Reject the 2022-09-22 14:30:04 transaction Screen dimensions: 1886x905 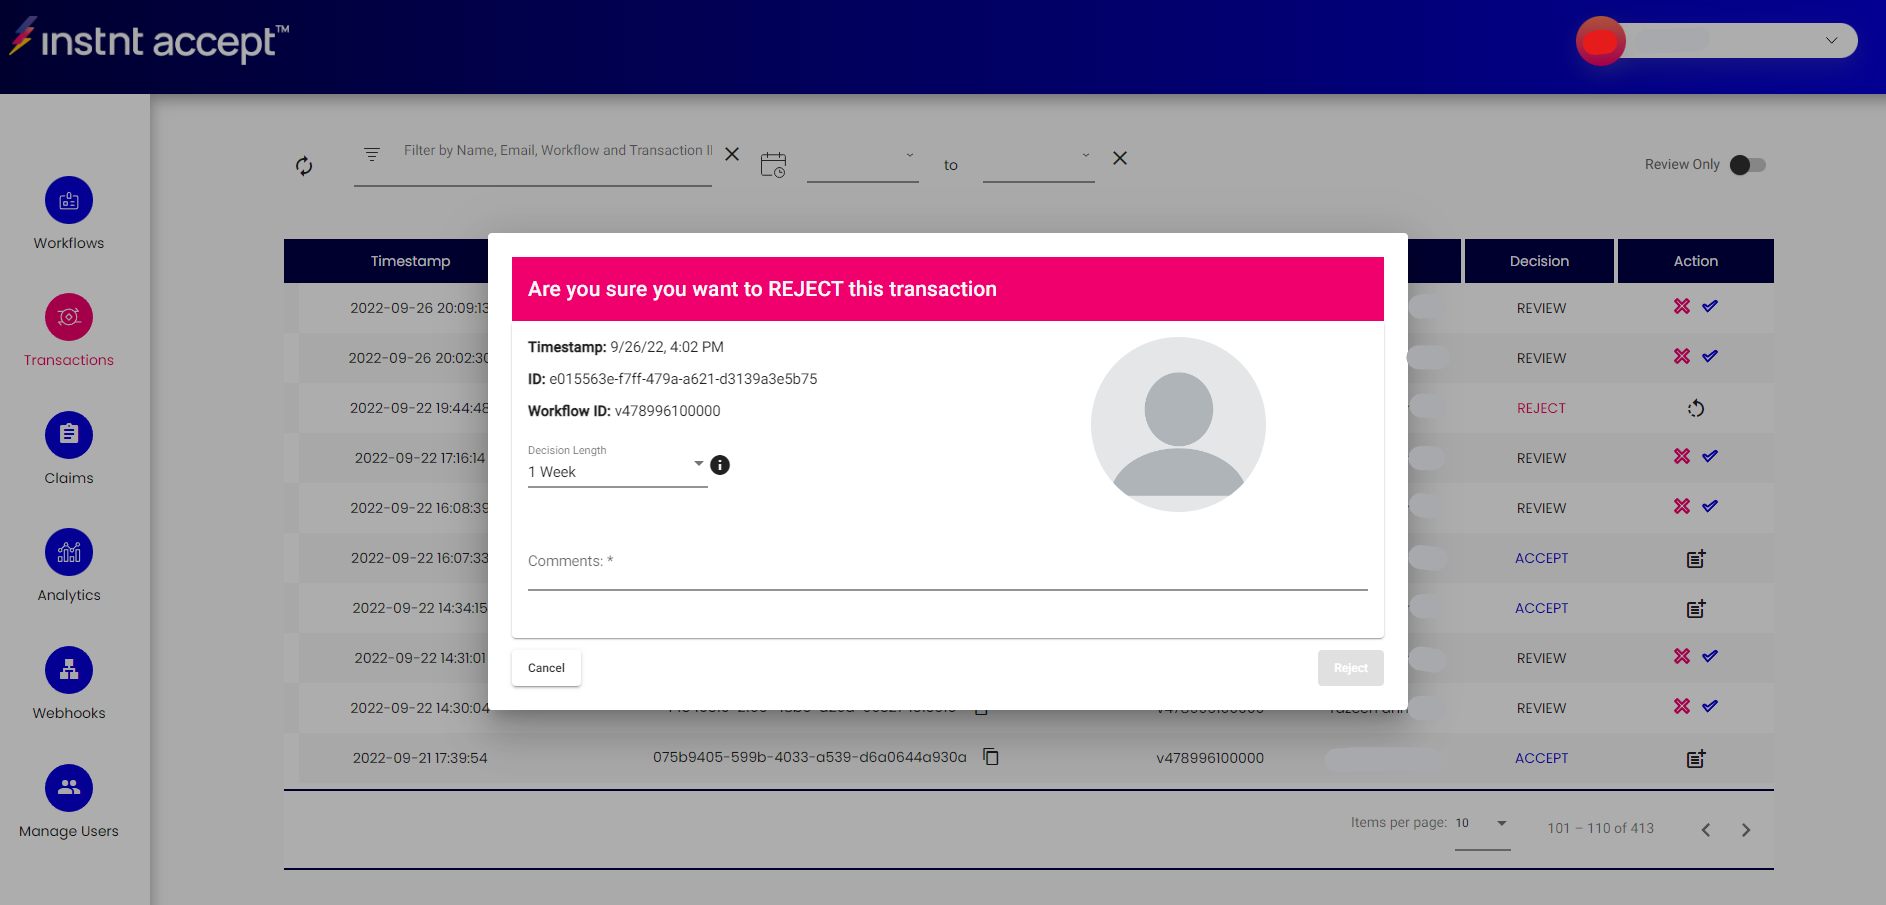click(x=1682, y=706)
